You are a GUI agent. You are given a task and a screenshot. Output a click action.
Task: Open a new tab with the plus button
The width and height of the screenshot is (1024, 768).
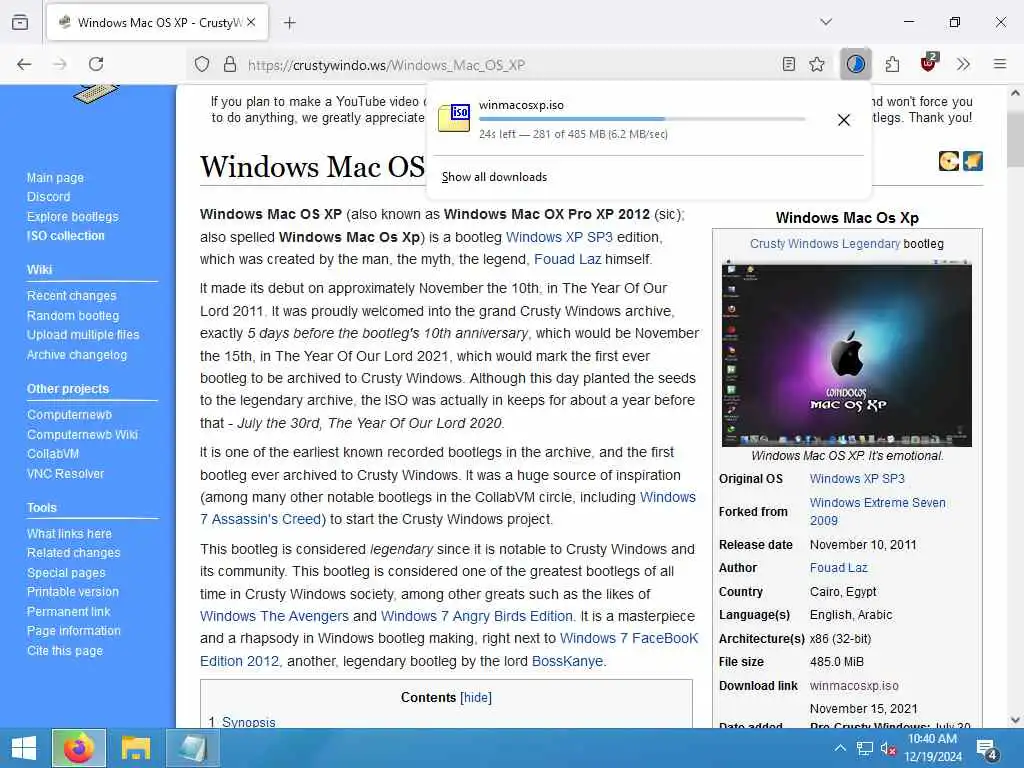click(x=290, y=23)
